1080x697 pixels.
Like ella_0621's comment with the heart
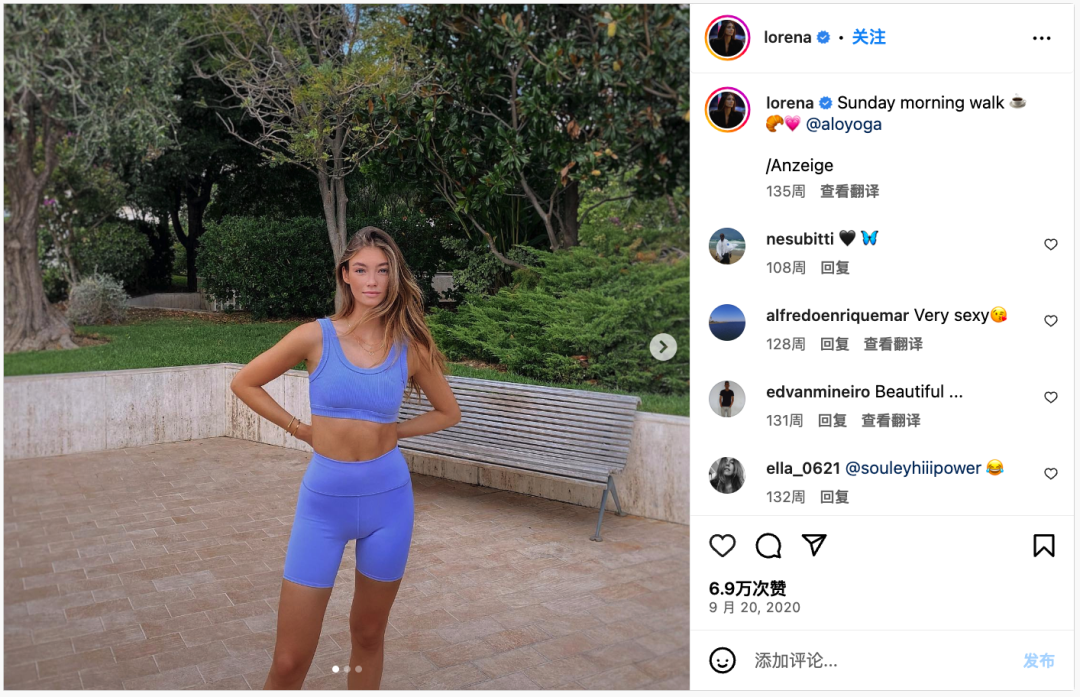[1050, 474]
